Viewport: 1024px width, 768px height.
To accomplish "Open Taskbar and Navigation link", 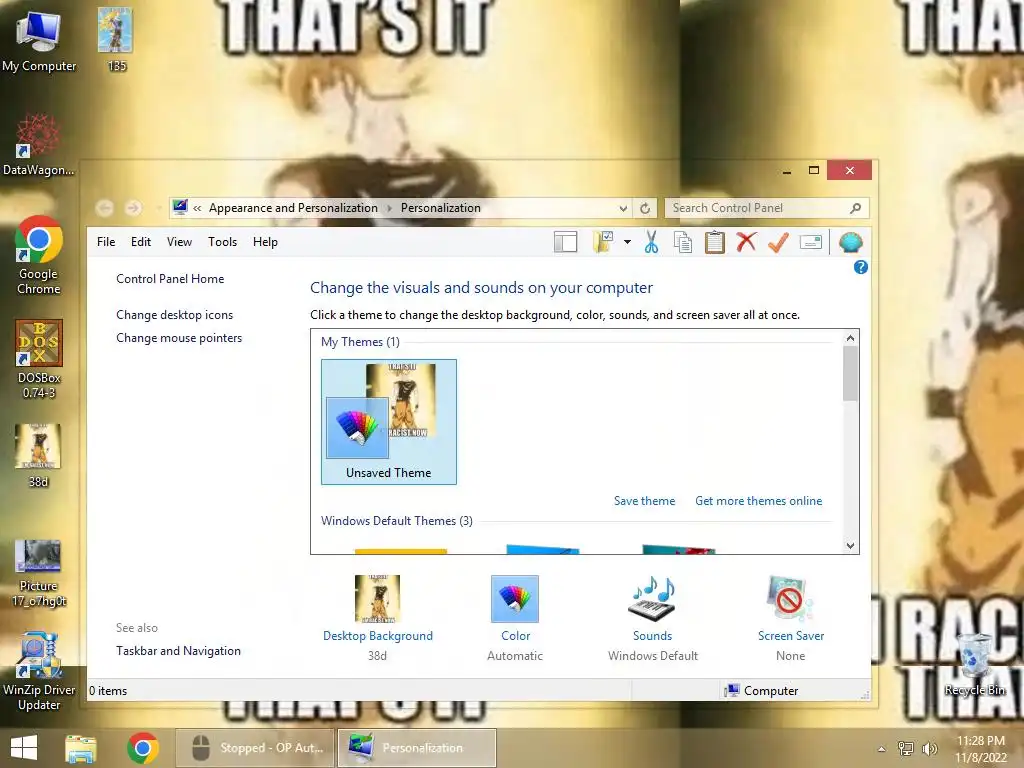I will (x=178, y=650).
